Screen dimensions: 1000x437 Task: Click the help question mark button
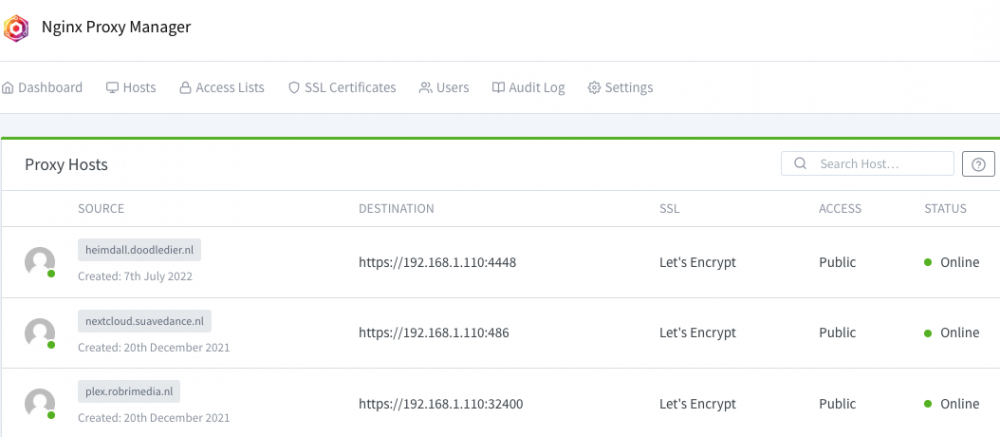(978, 164)
